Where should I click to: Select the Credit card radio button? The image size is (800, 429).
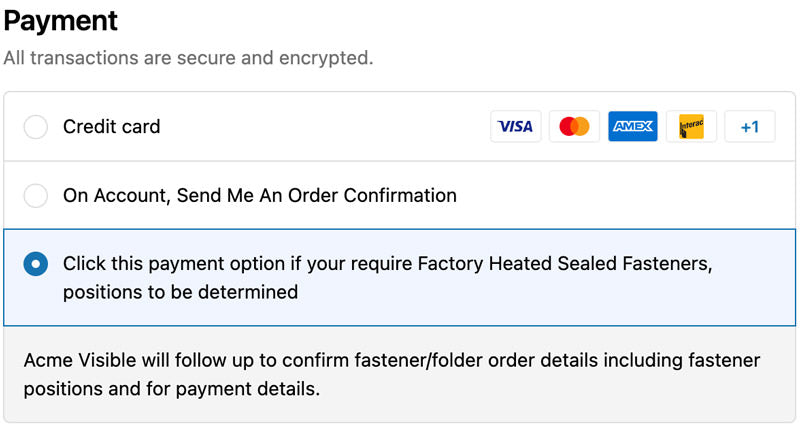(36, 127)
